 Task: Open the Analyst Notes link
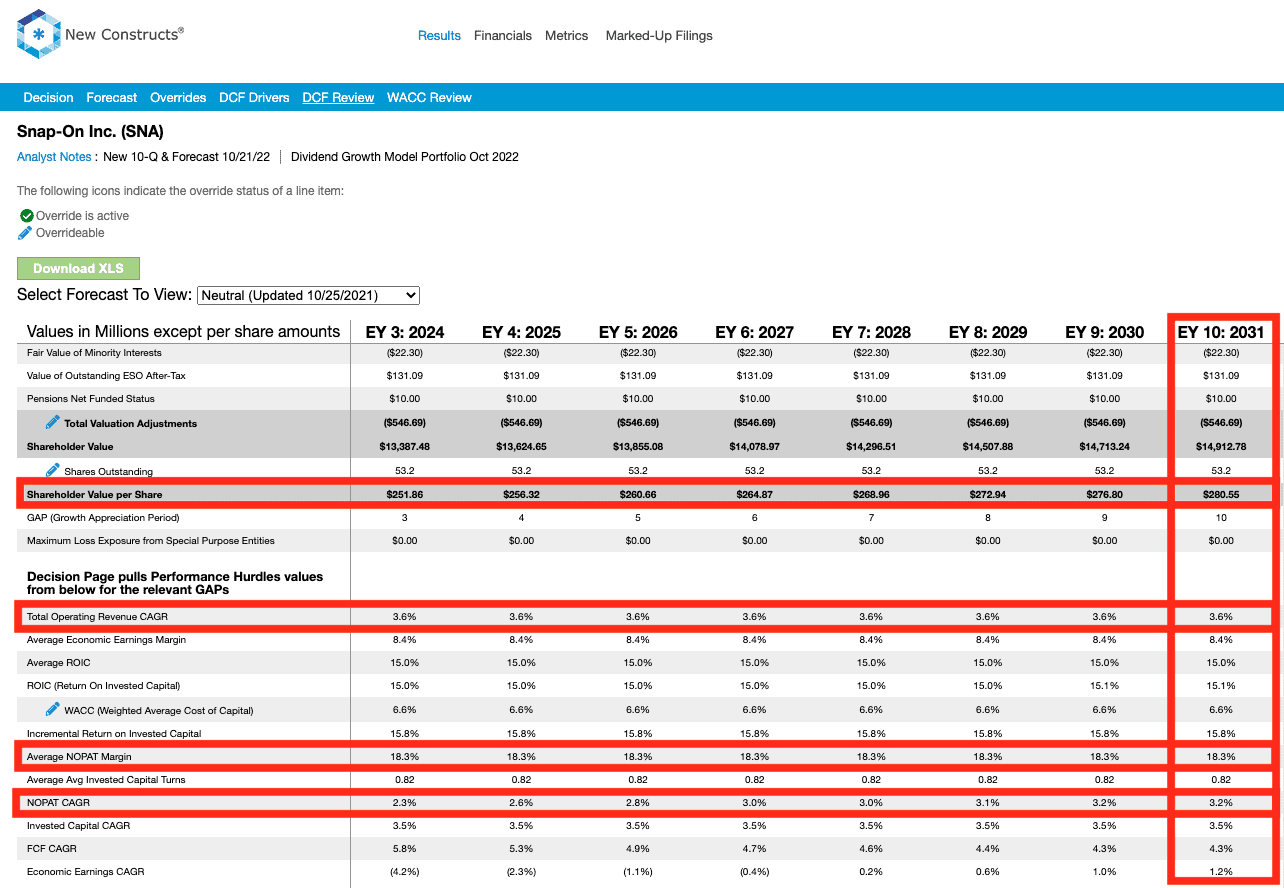[x=54, y=157]
